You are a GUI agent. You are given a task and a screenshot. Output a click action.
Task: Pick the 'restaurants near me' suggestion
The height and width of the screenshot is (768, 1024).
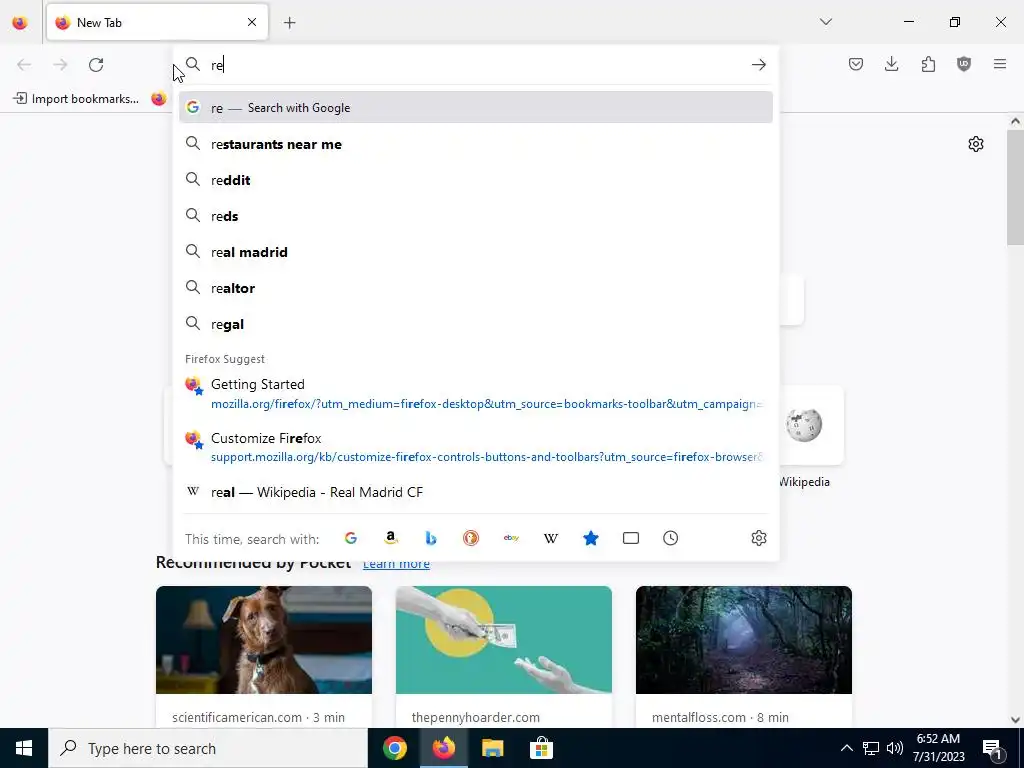click(x=475, y=144)
